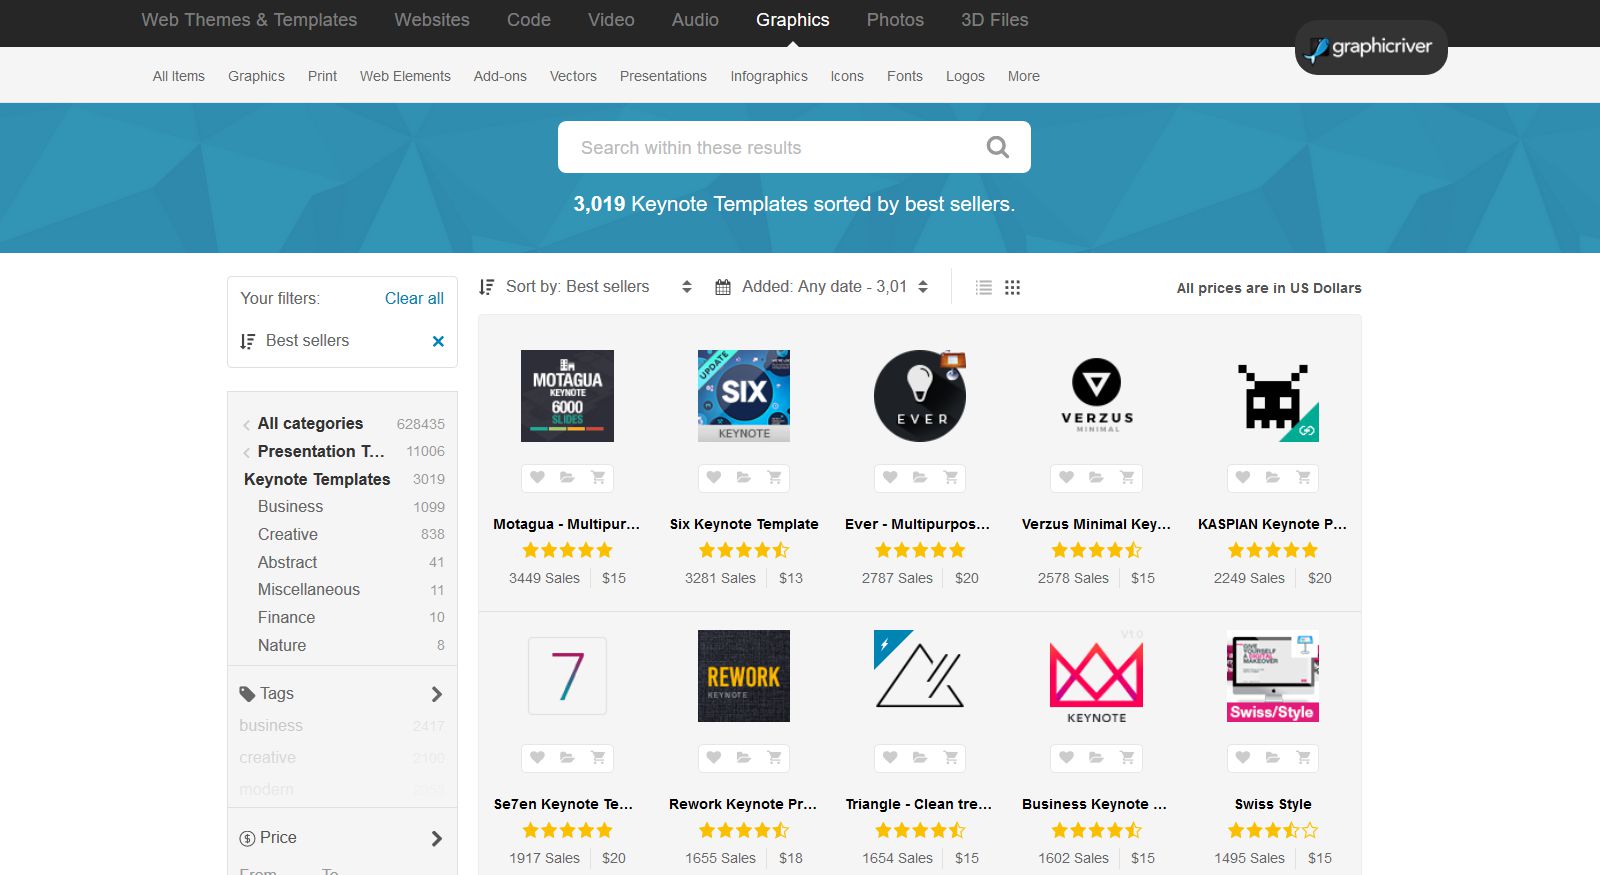1600x875 pixels.
Task: Select the Infographics subcategory menu
Action: (x=769, y=76)
